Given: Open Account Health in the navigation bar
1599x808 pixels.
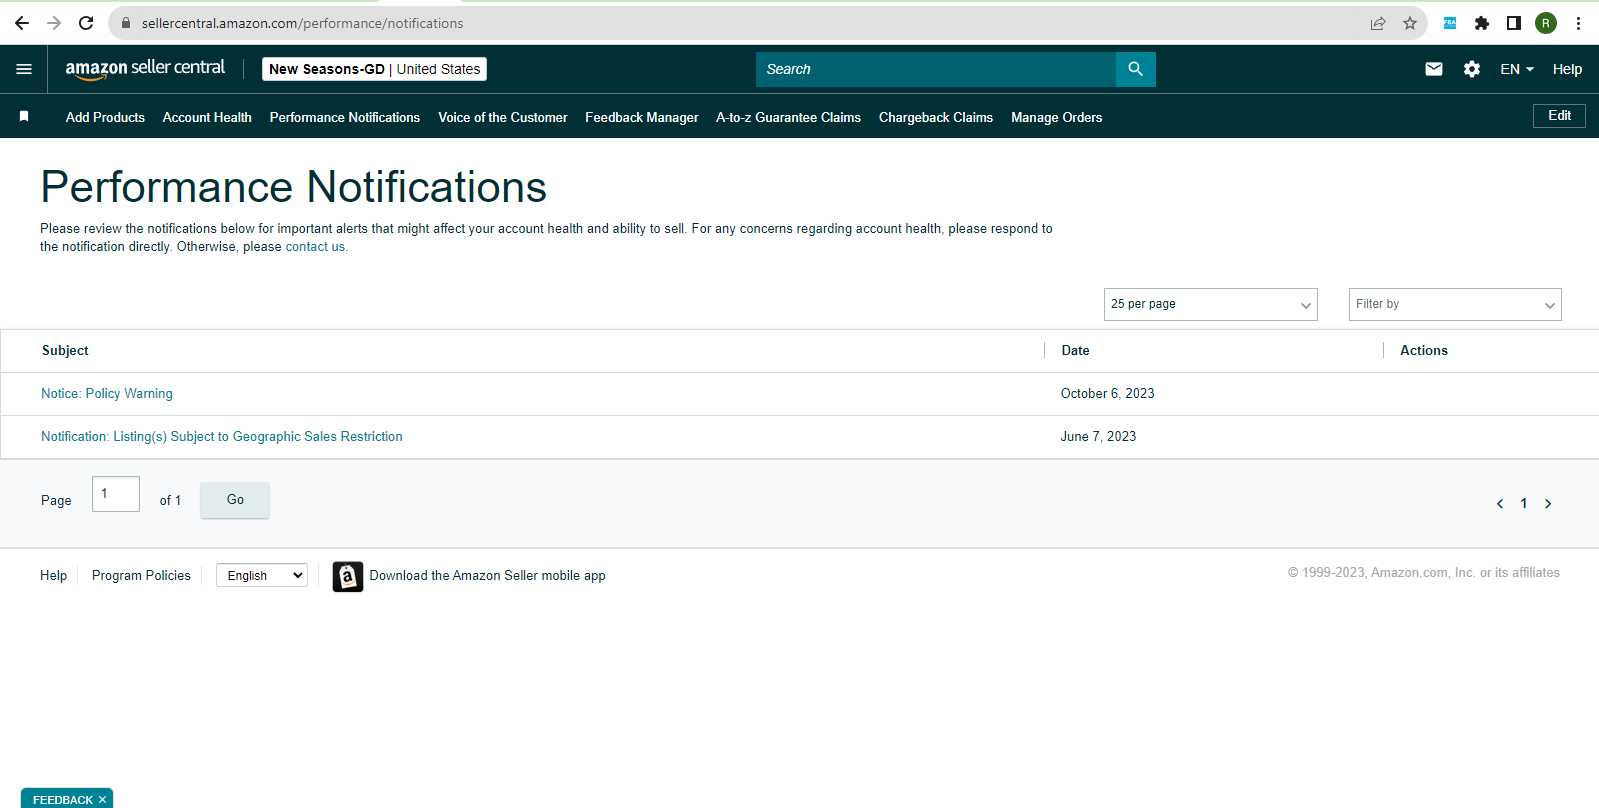Looking at the screenshot, I should click(x=207, y=117).
